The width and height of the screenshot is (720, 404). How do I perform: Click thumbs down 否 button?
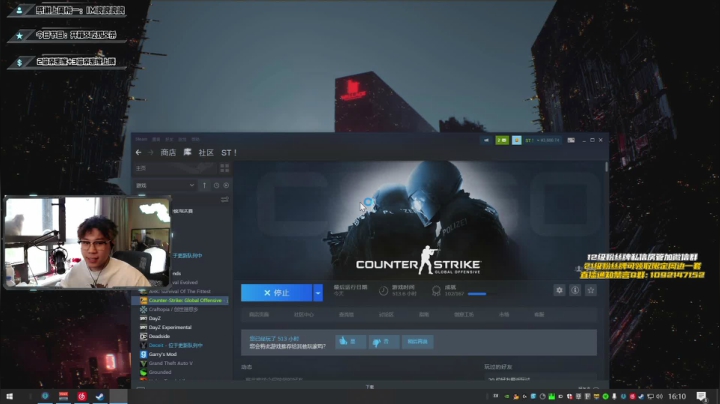click(383, 342)
